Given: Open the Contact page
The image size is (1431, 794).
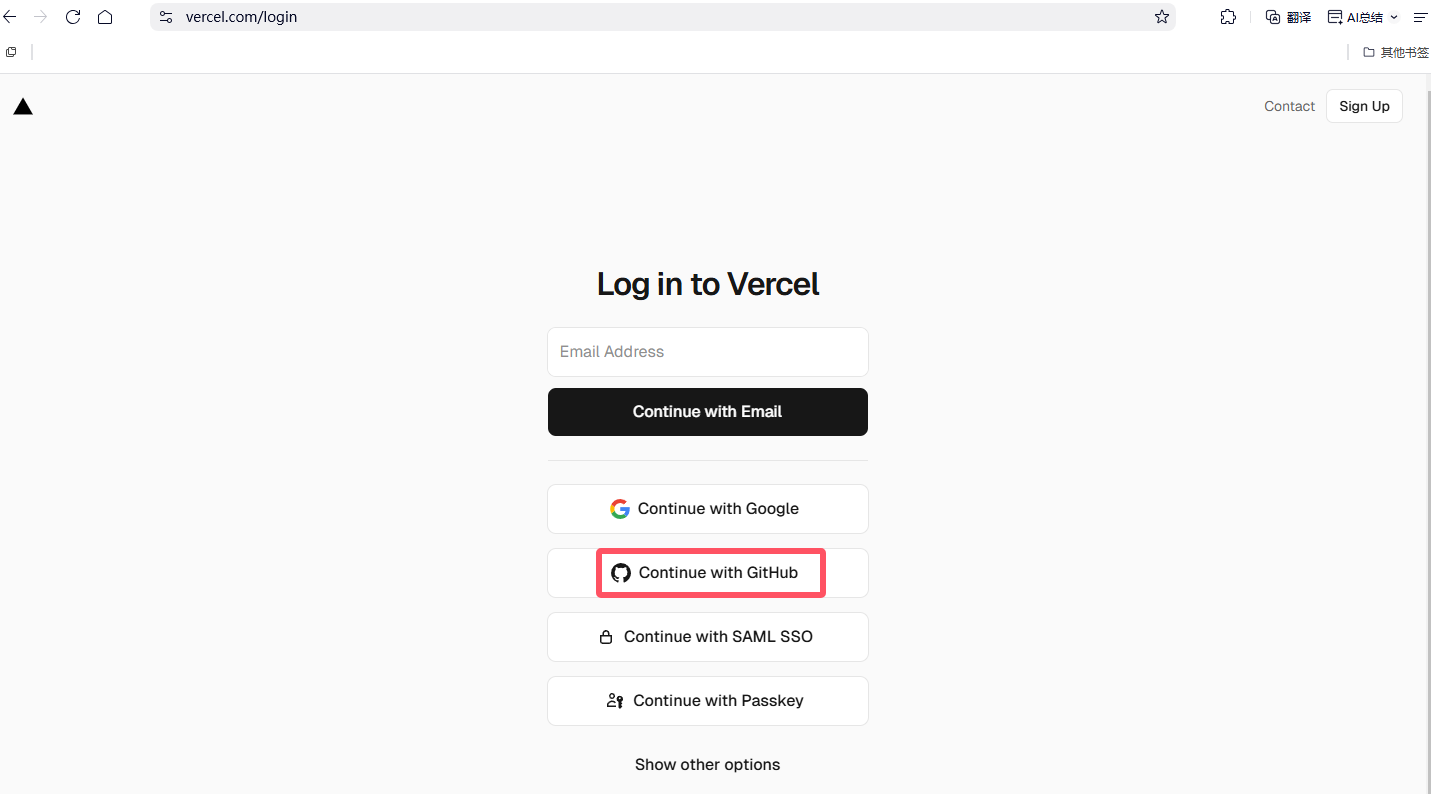Looking at the screenshot, I should point(1289,106).
